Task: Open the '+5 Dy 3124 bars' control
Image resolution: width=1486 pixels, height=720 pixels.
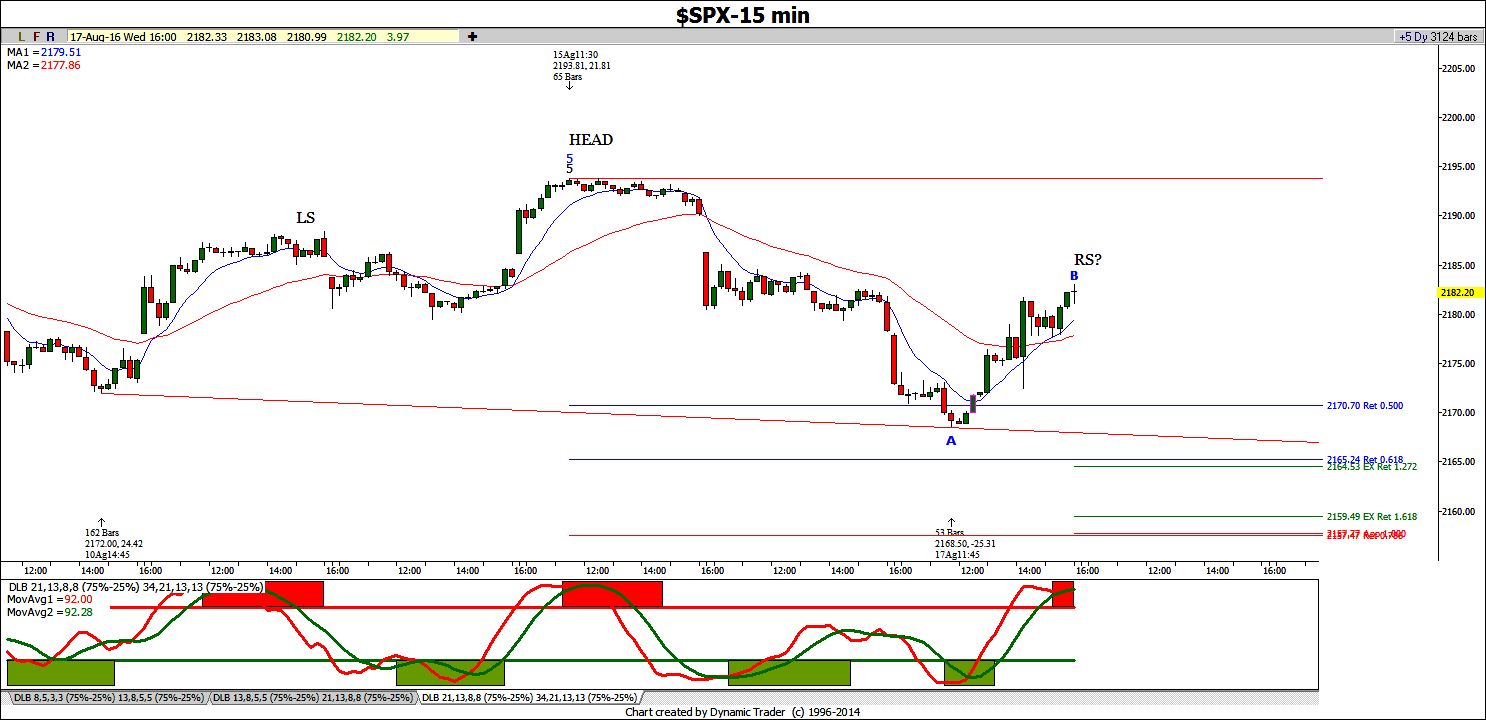Action: click(1438, 37)
